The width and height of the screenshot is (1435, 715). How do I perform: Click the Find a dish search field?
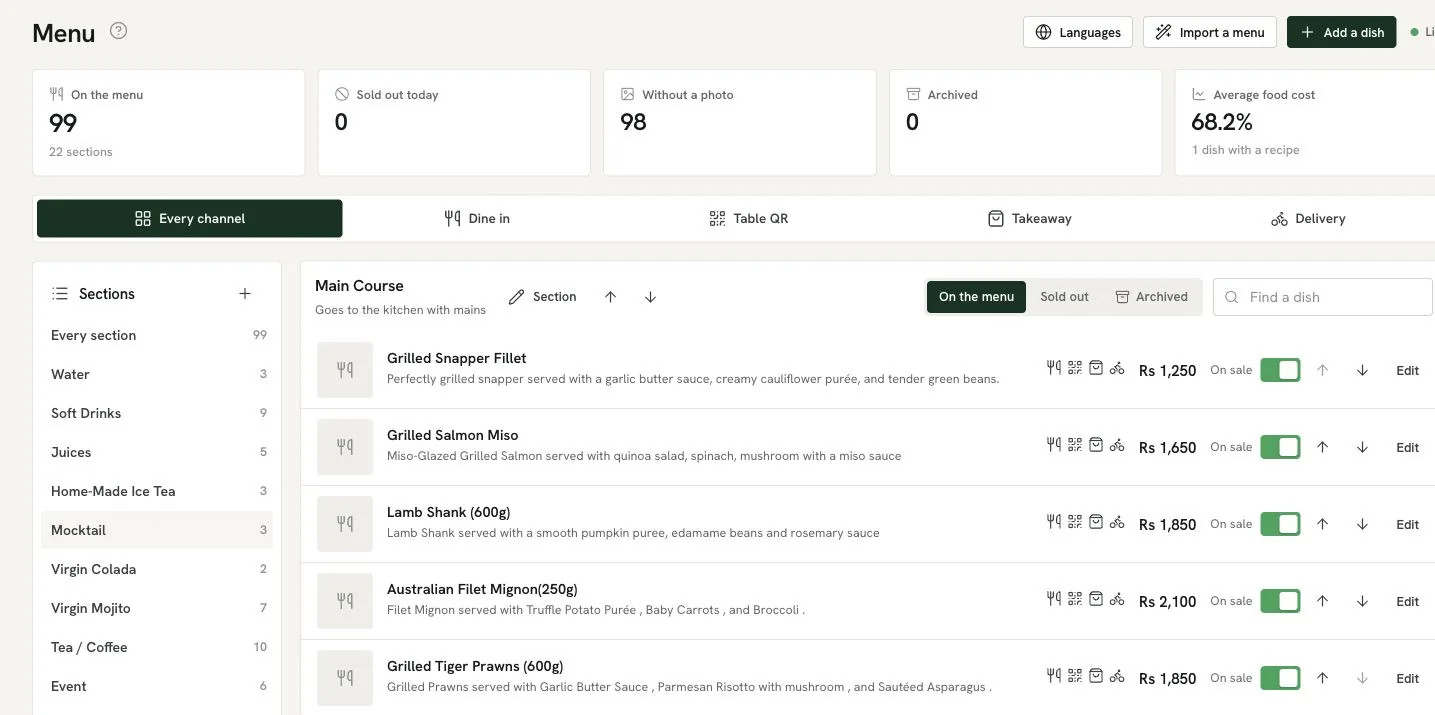tap(1323, 297)
